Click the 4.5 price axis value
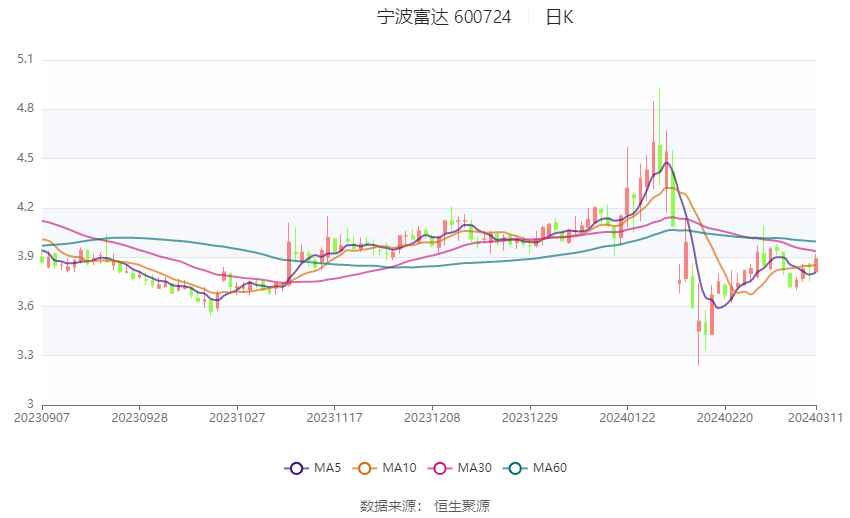 click(25, 158)
